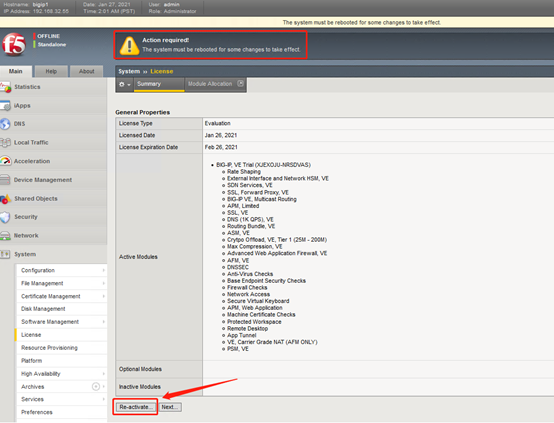The image size is (554, 423).
Task: Open the Acceleration menu
Action: (53, 161)
